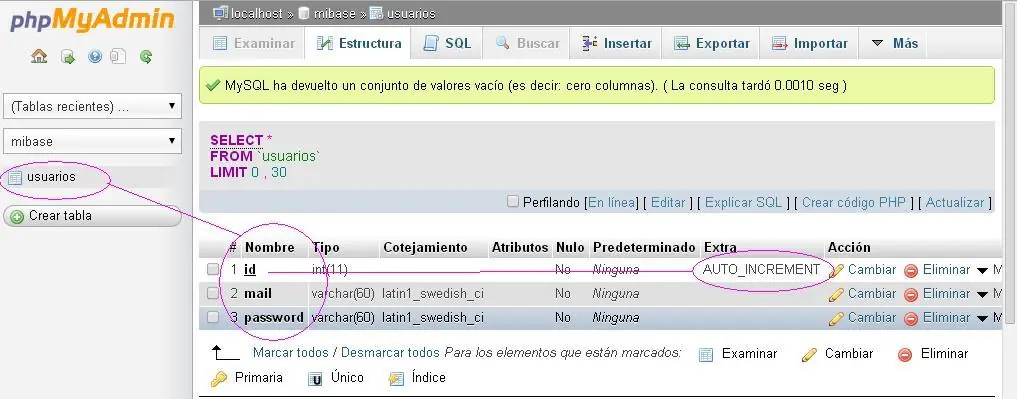Click the int(11) type cell

[x=329, y=270]
